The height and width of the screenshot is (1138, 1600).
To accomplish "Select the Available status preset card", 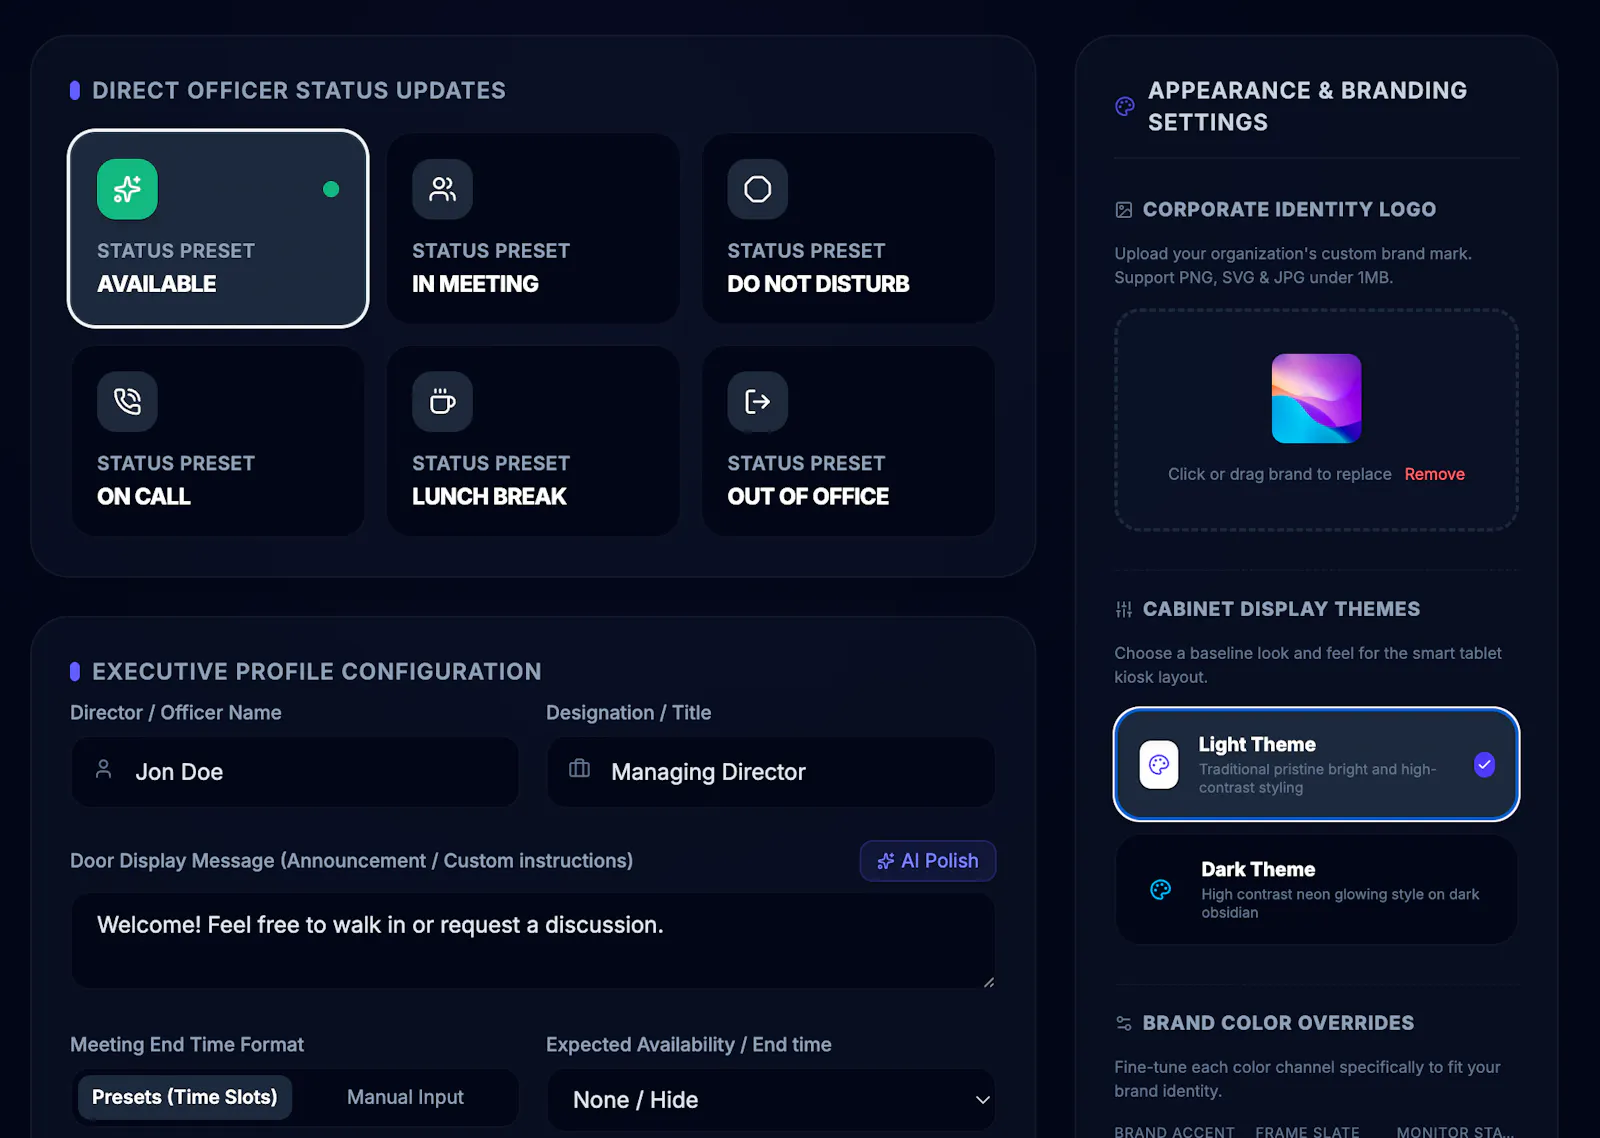I will [218, 228].
